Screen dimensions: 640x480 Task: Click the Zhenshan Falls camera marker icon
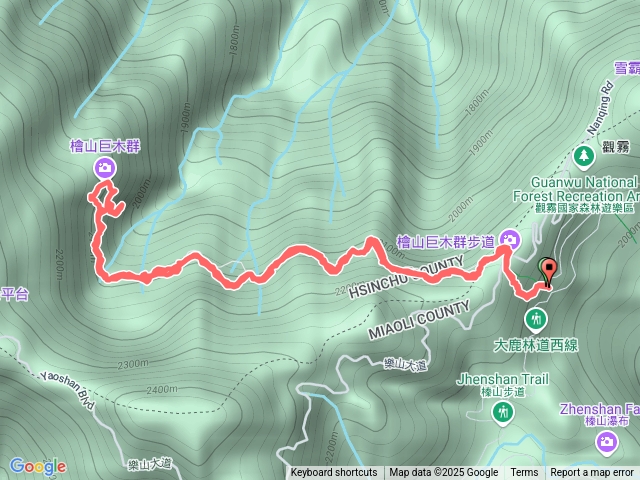click(x=607, y=442)
